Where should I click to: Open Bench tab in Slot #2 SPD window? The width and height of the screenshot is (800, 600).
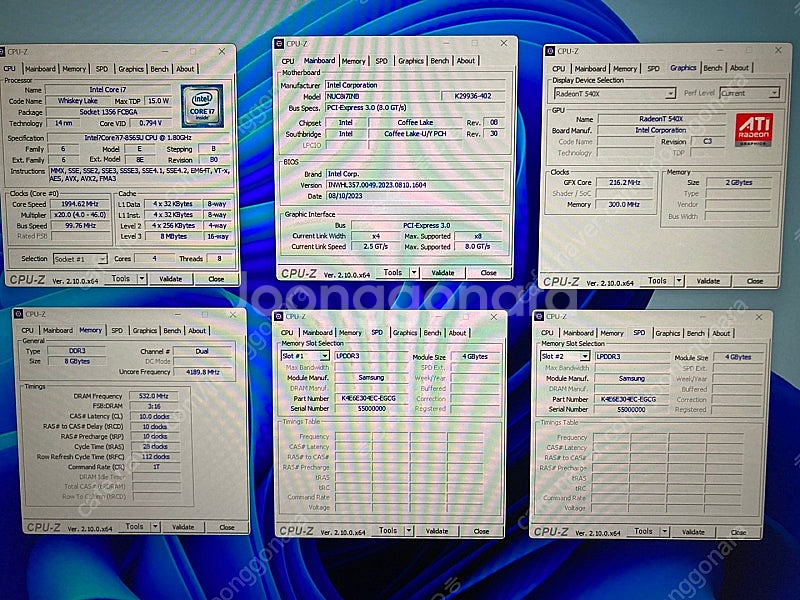[695, 333]
